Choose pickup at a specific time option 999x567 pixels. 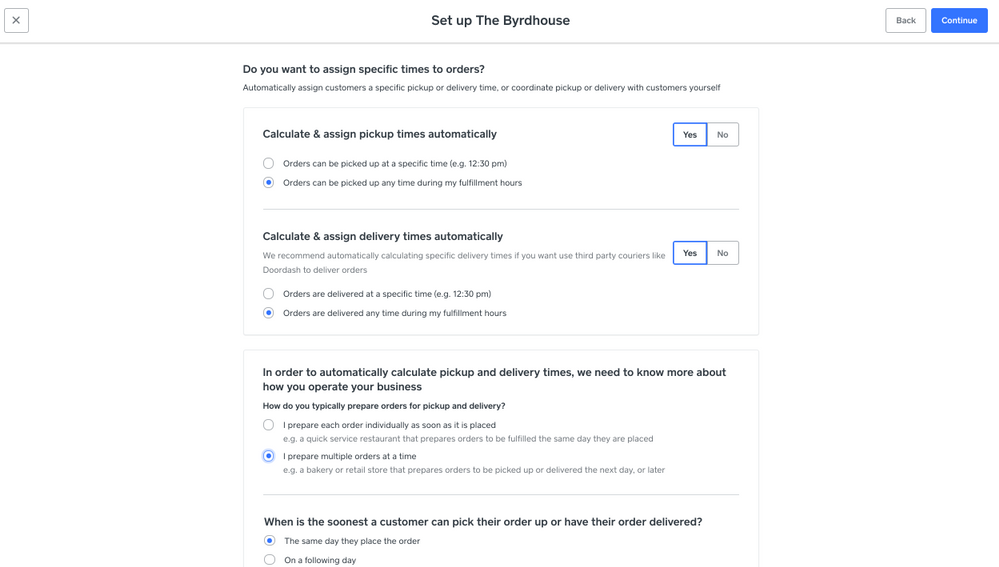coord(268,163)
